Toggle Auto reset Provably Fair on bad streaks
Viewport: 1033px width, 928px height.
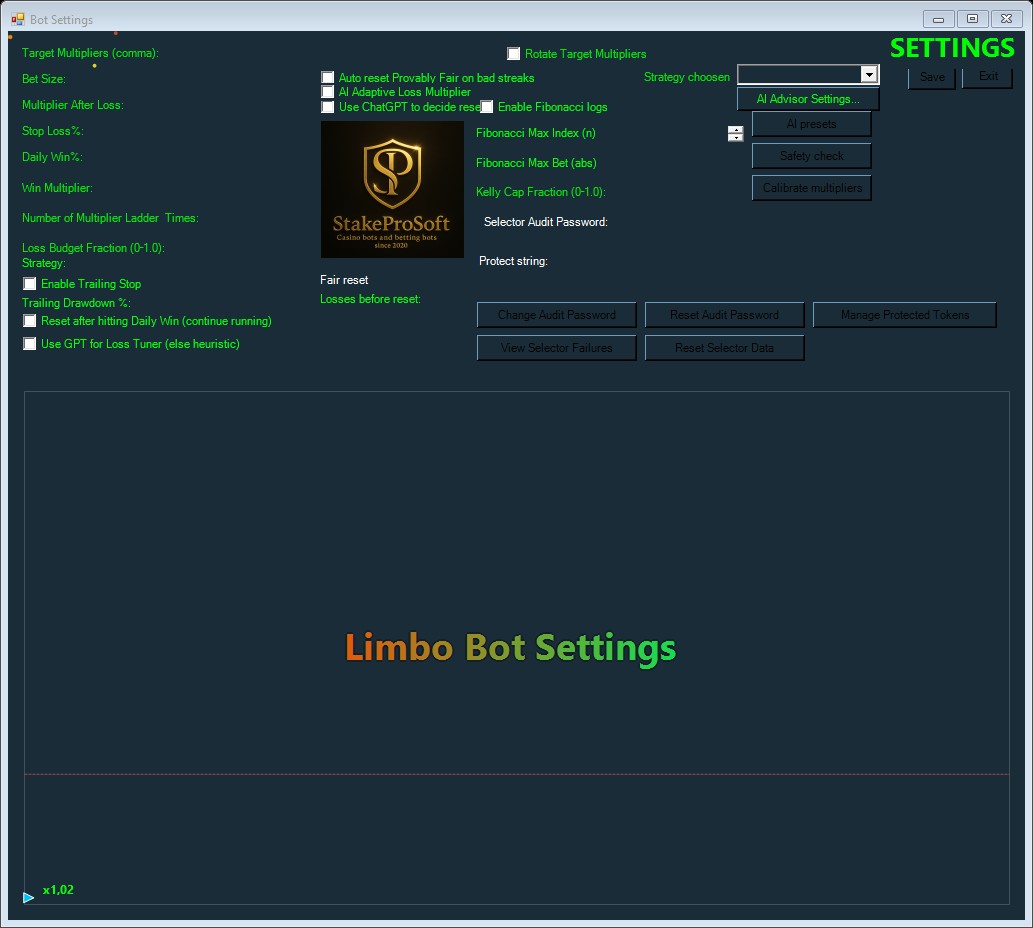tap(327, 78)
